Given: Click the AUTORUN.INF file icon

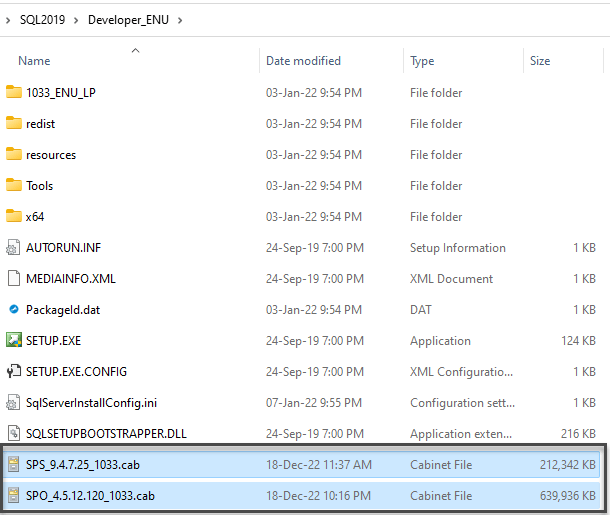Looking at the screenshot, I should point(14,247).
